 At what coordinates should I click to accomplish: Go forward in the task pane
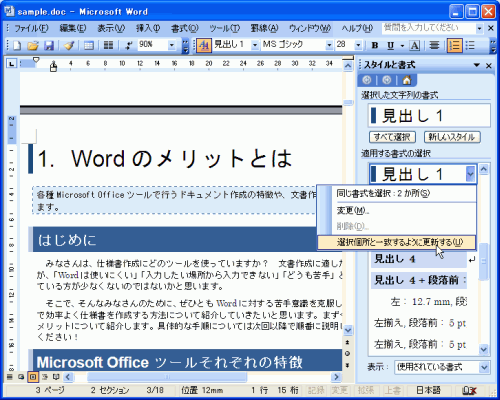pos(387,80)
